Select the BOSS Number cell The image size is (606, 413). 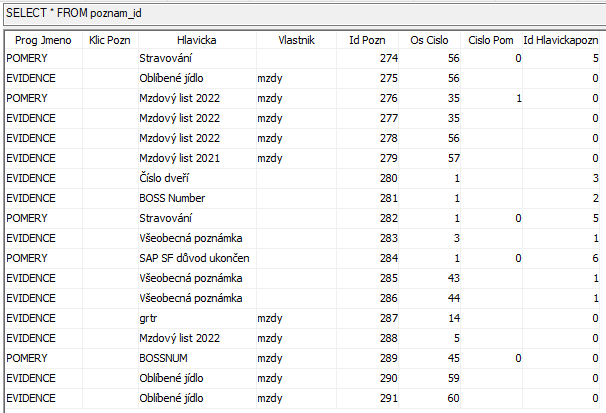pyautogui.click(x=197, y=199)
